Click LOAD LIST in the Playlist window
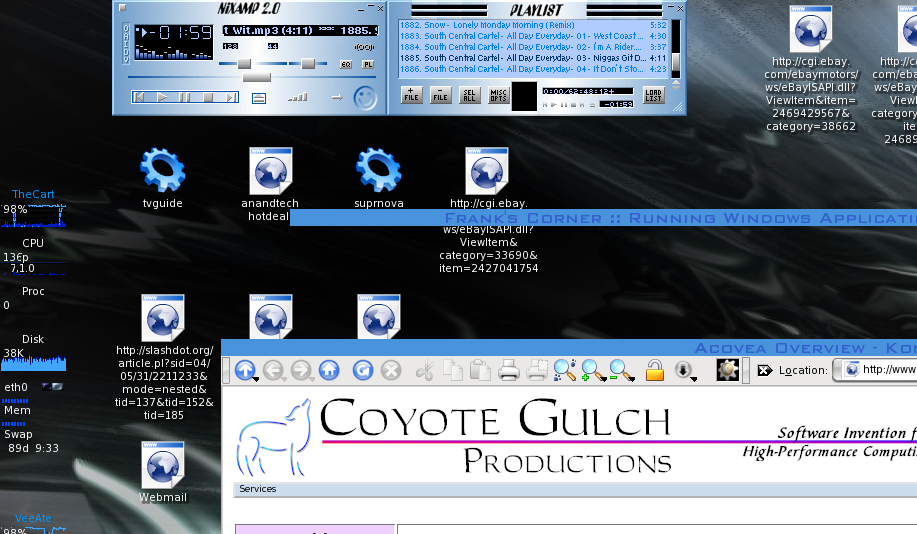The height and width of the screenshot is (534, 917). 653,95
